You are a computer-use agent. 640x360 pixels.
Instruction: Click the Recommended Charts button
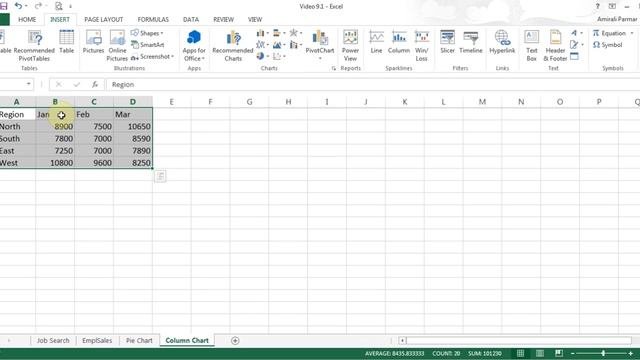tap(233, 46)
